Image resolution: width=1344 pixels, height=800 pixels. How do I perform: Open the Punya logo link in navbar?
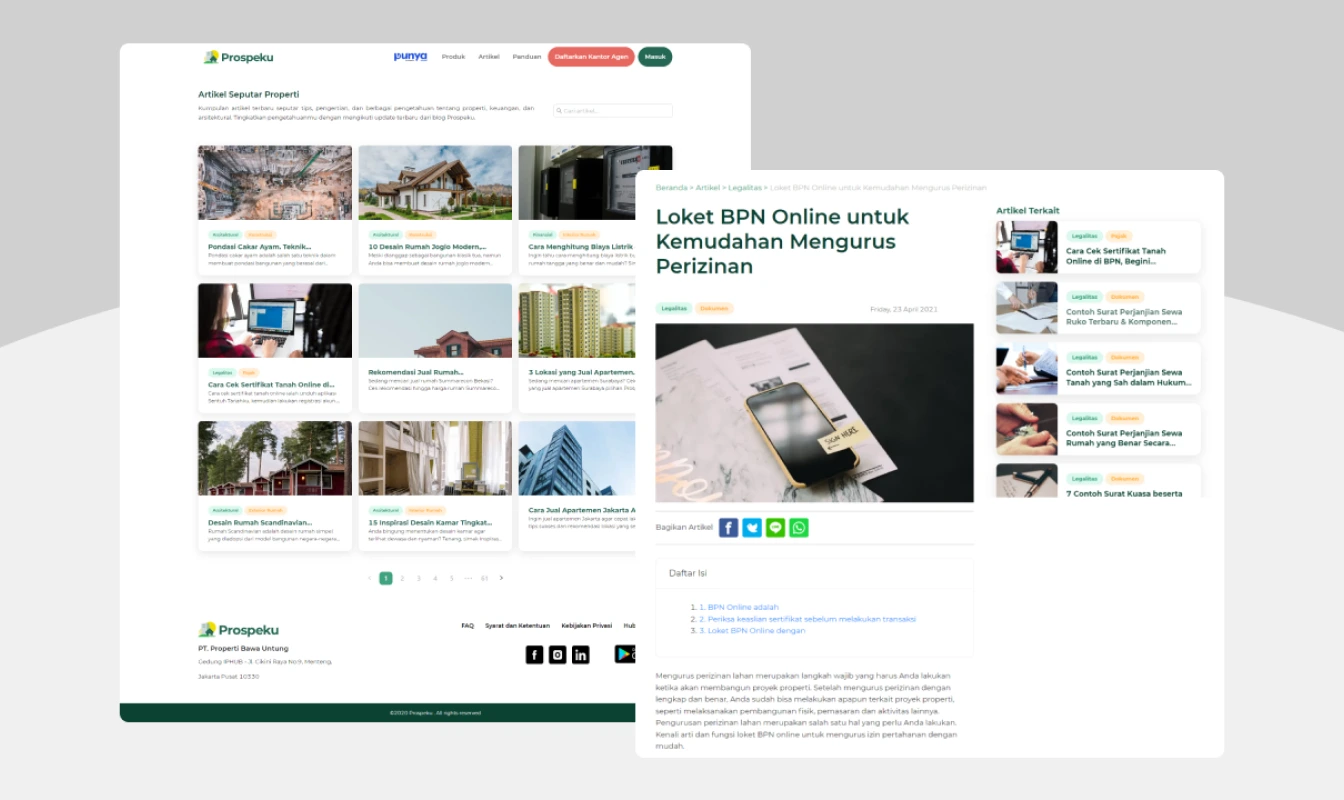click(x=410, y=57)
